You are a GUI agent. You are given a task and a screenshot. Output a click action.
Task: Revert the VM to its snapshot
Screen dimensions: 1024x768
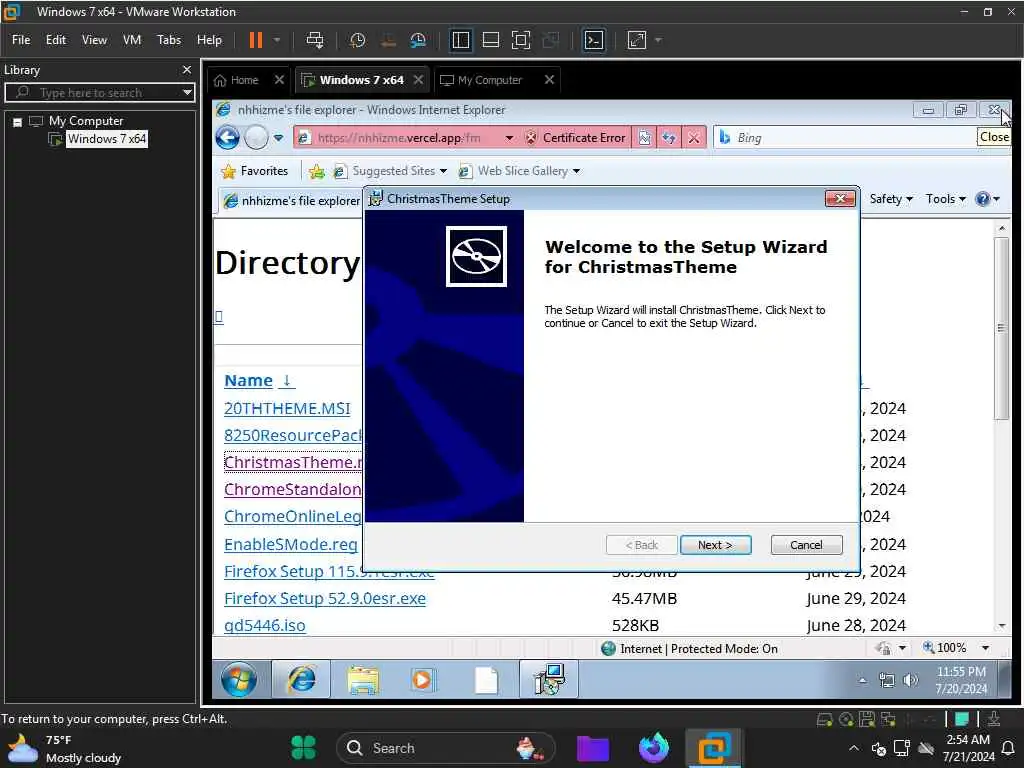[388, 40]
